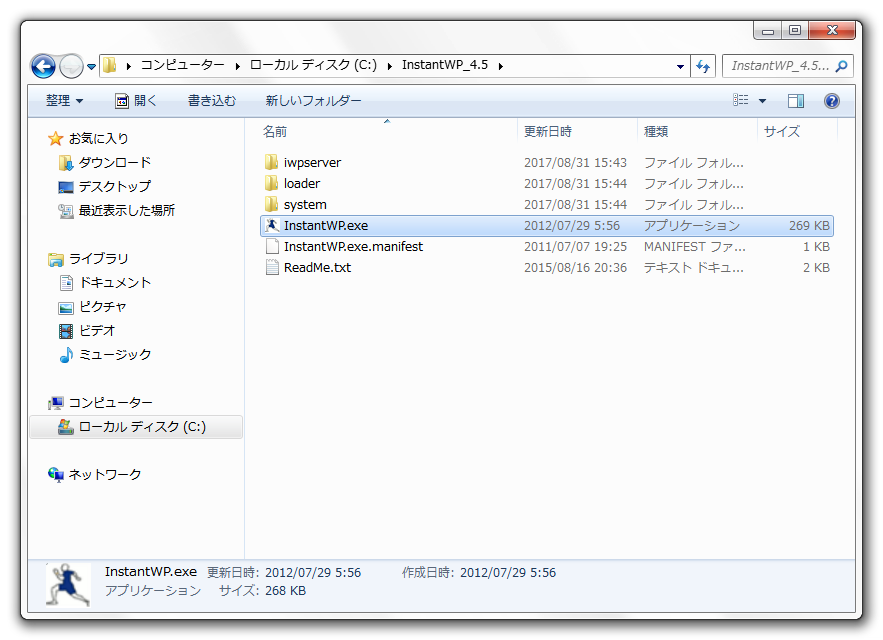
Task: Refresh the folder view
Action: coord(703,66)
